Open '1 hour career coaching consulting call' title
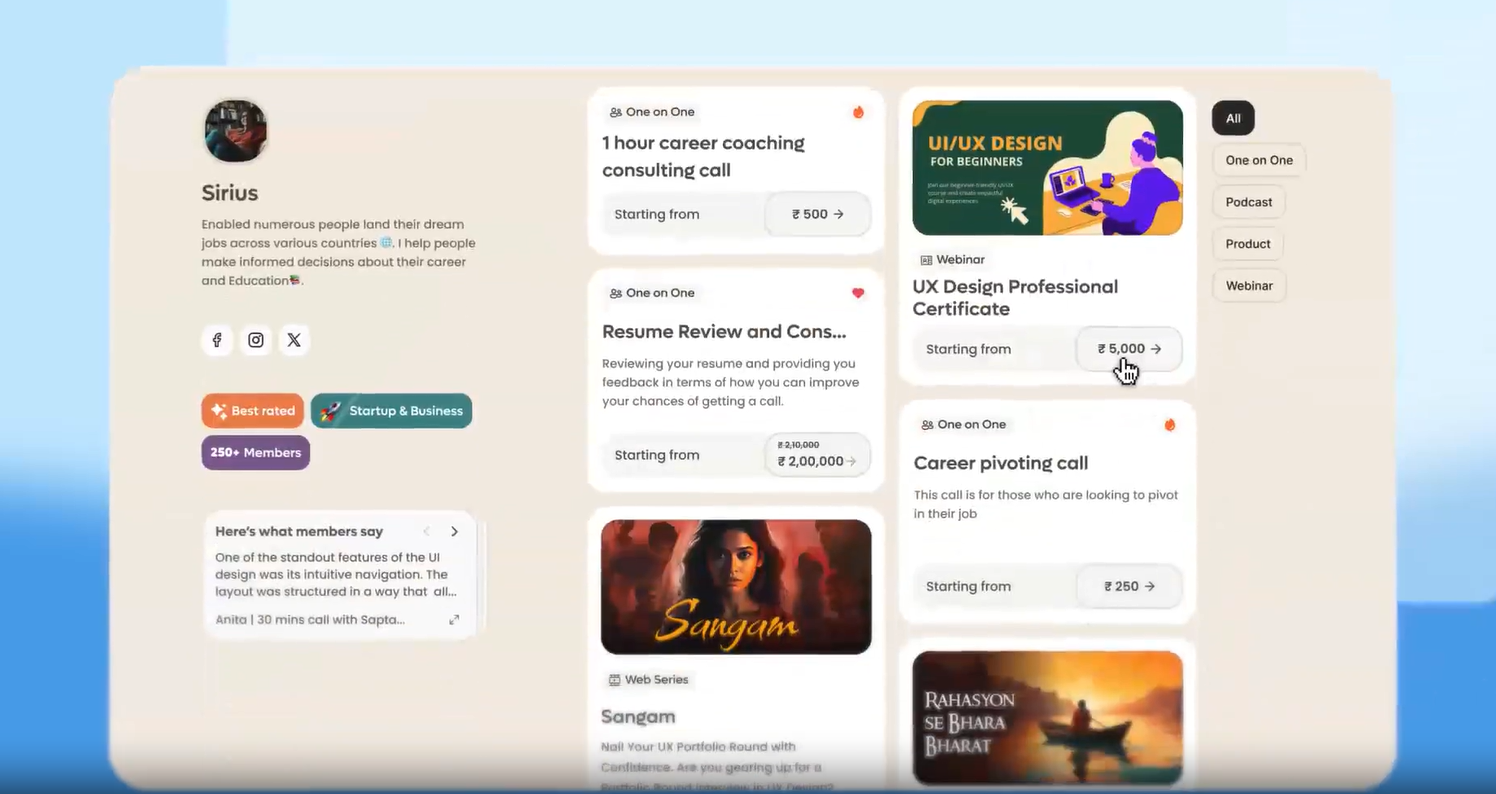Screen dimensions: 1496x794 (703, 156)
